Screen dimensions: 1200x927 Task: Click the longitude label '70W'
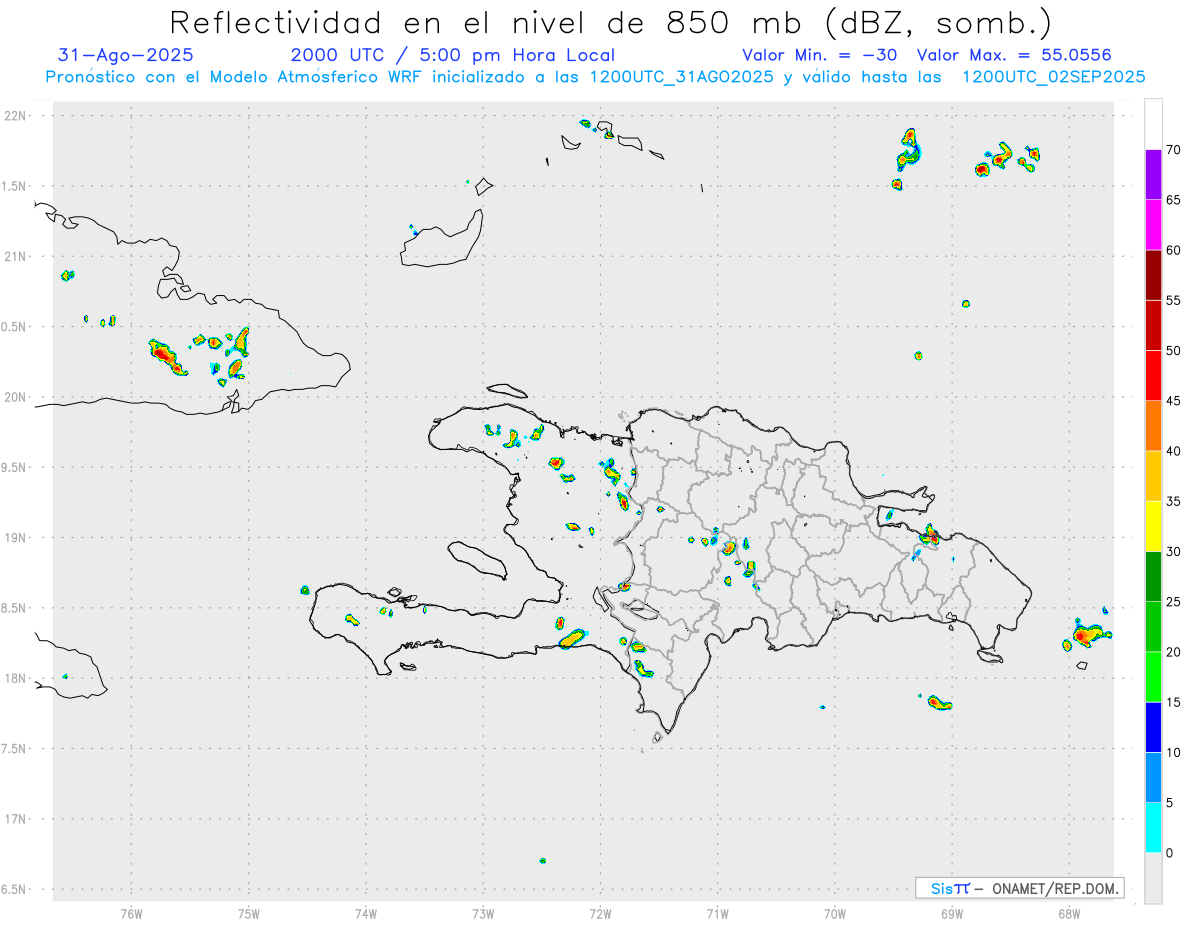point(835,913)
